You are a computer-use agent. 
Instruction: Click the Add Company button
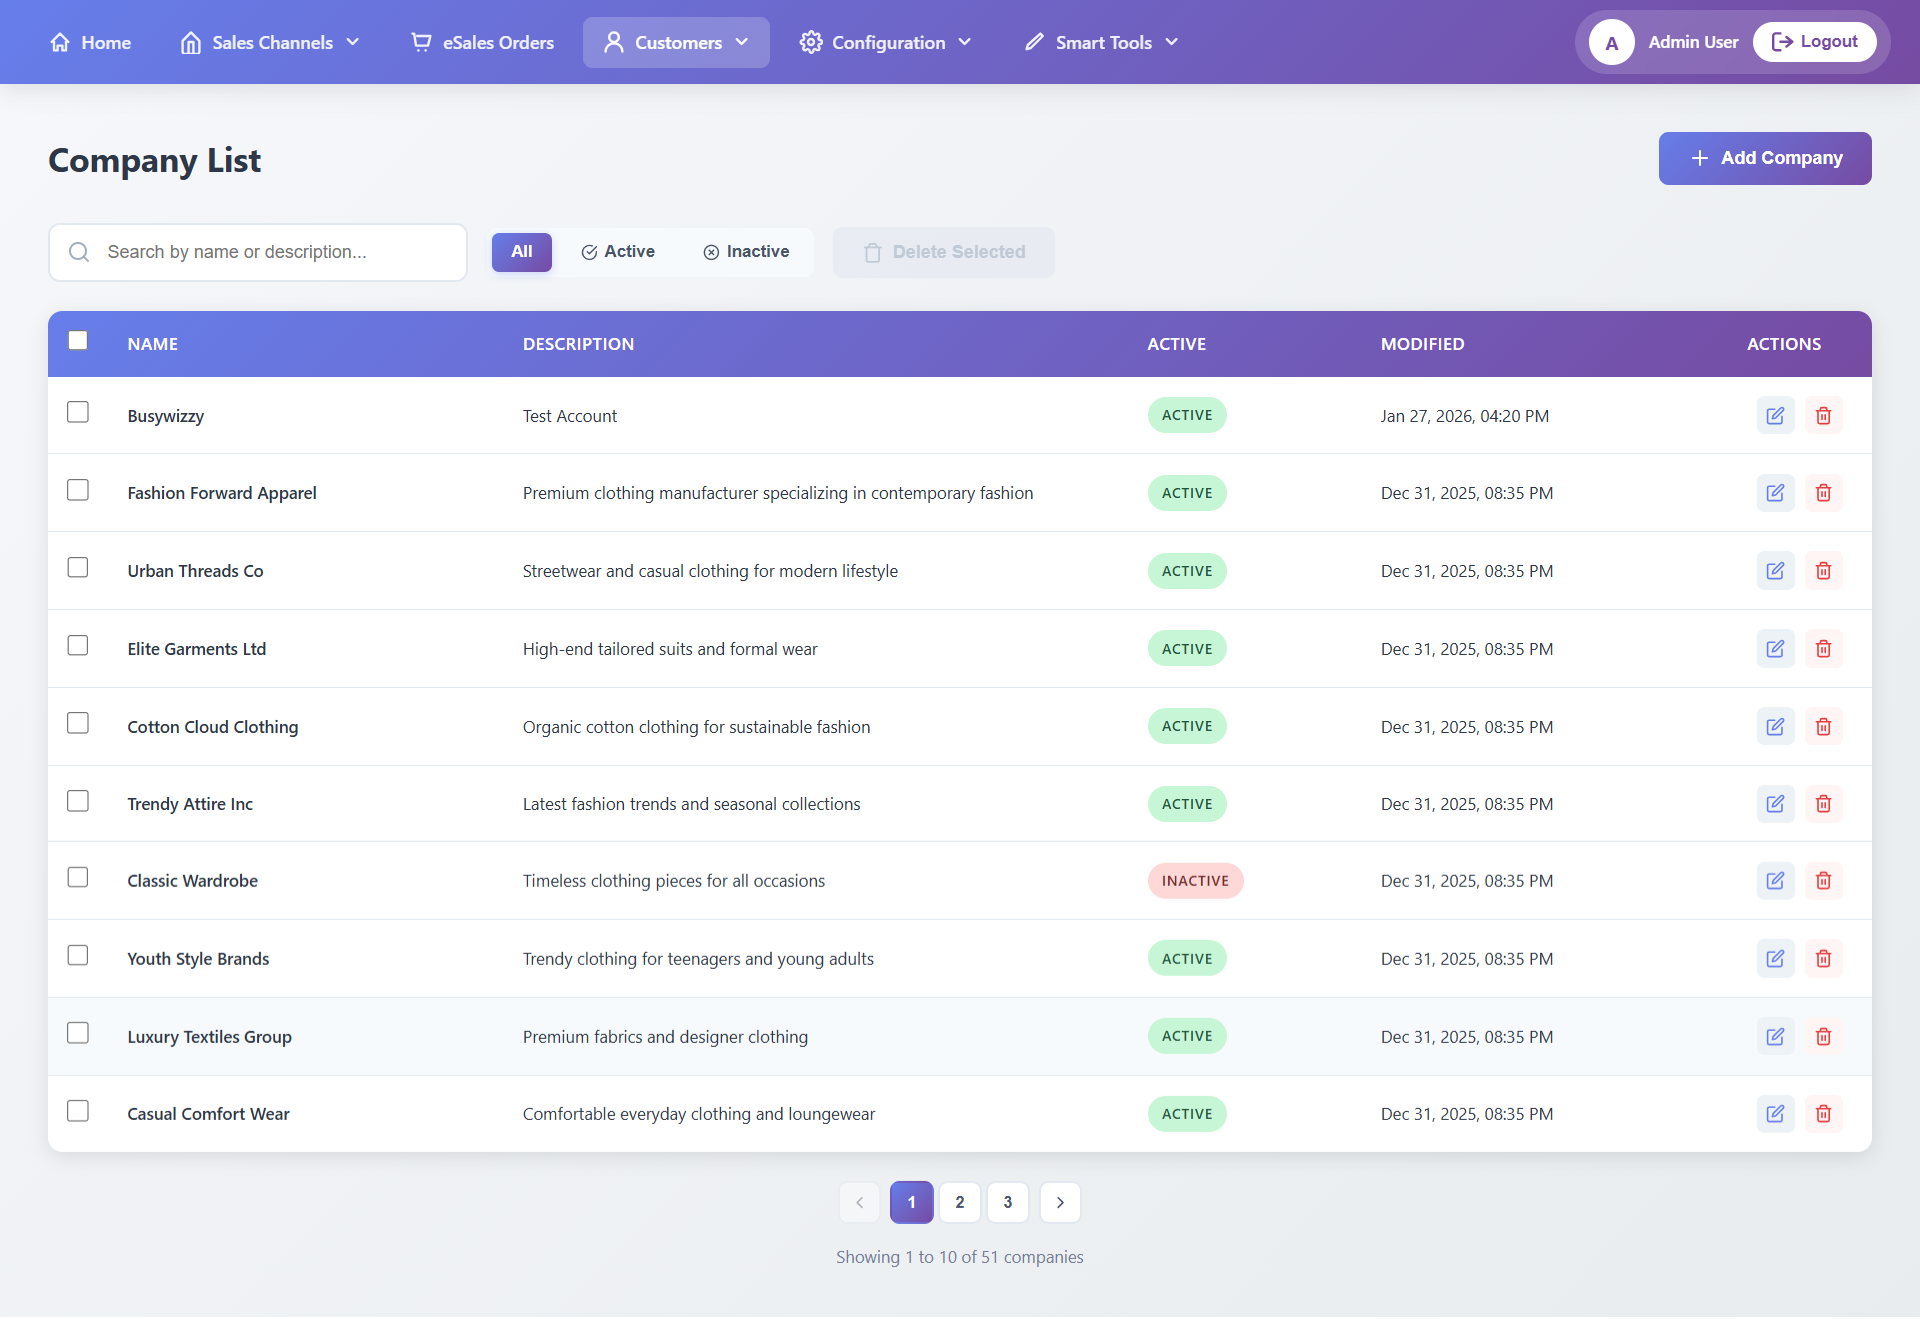point(1764,158)
